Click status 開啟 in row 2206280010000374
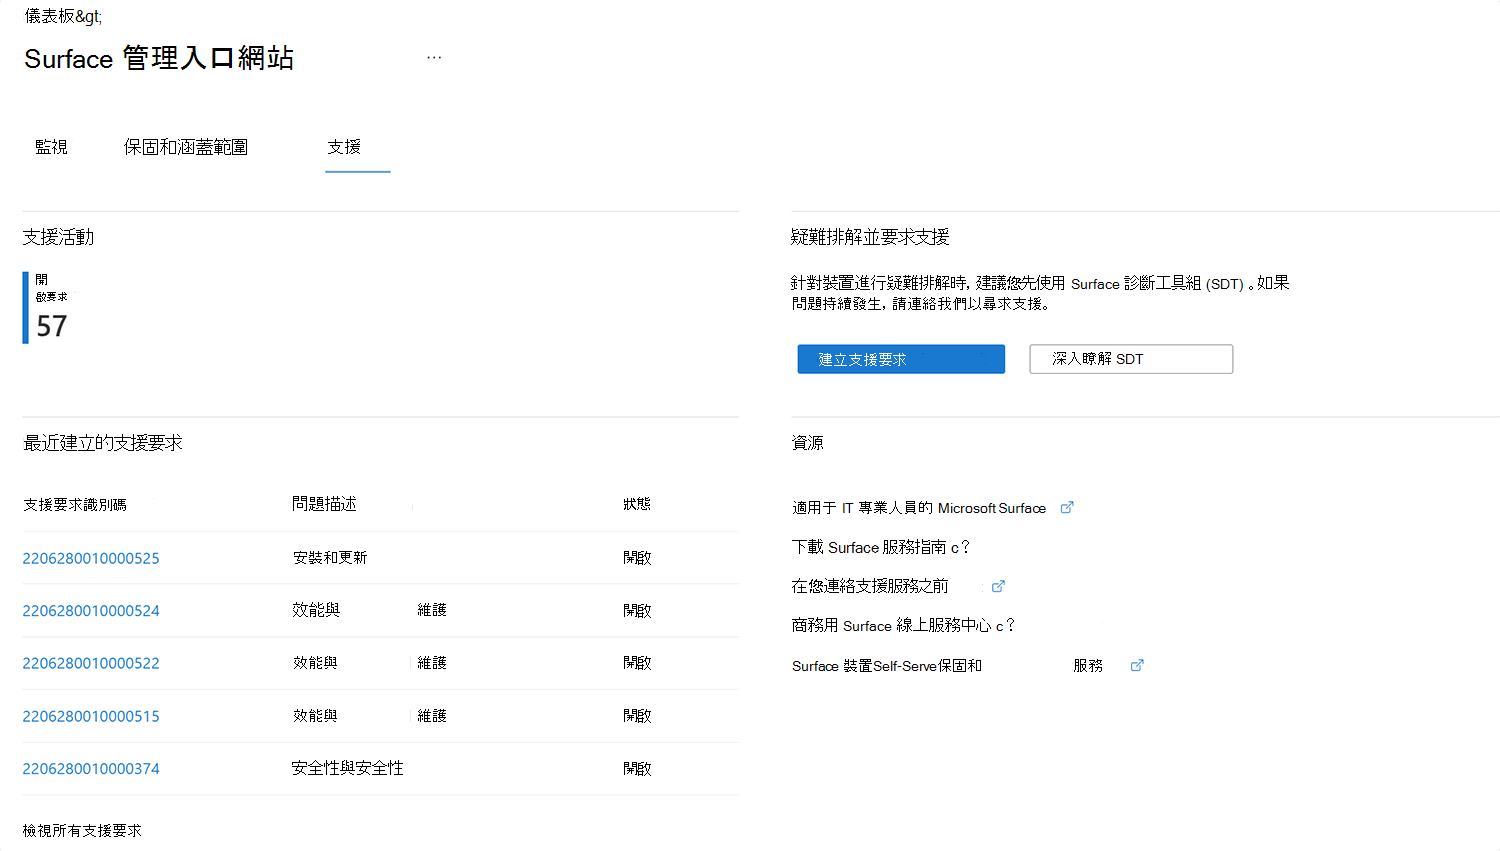Image resolution: width=1500 pixels, height=851 pixels. pyautogui.click(x=637, y=769)
